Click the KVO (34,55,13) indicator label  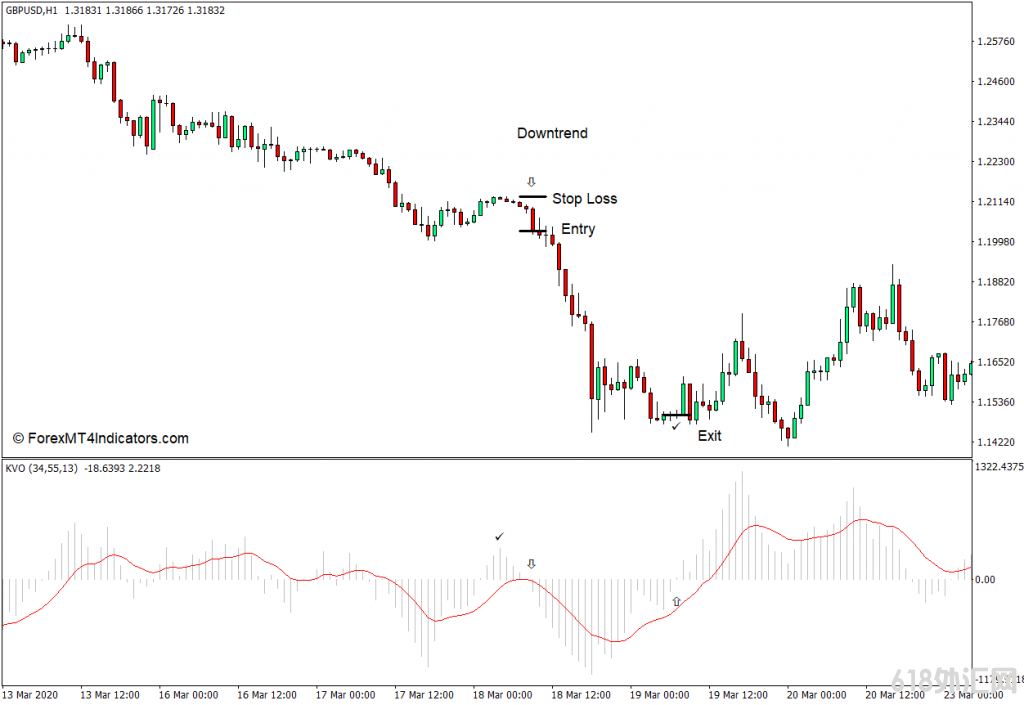pos(41,468)
